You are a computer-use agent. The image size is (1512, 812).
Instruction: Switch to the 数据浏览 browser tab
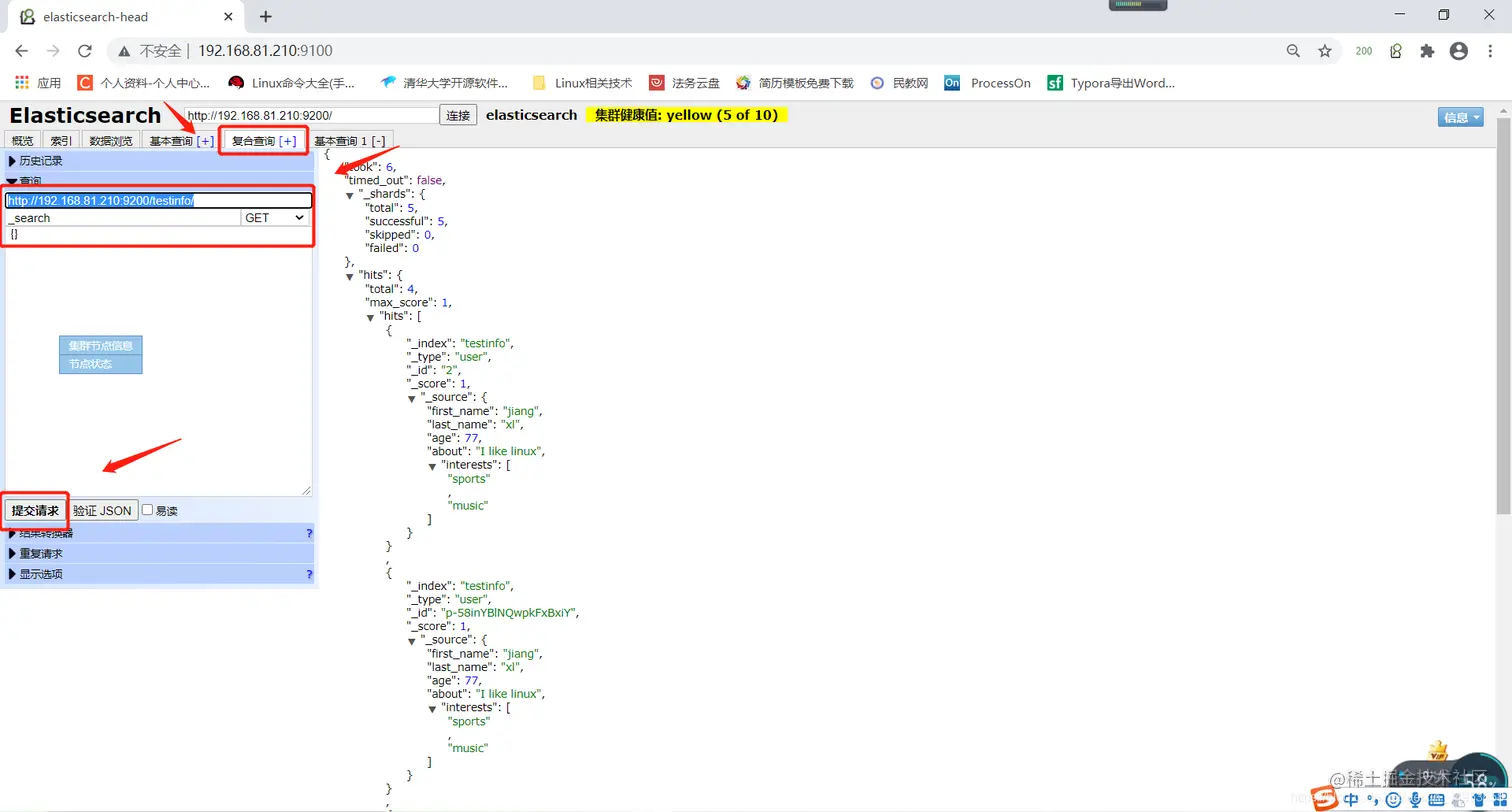pos(110,141)
